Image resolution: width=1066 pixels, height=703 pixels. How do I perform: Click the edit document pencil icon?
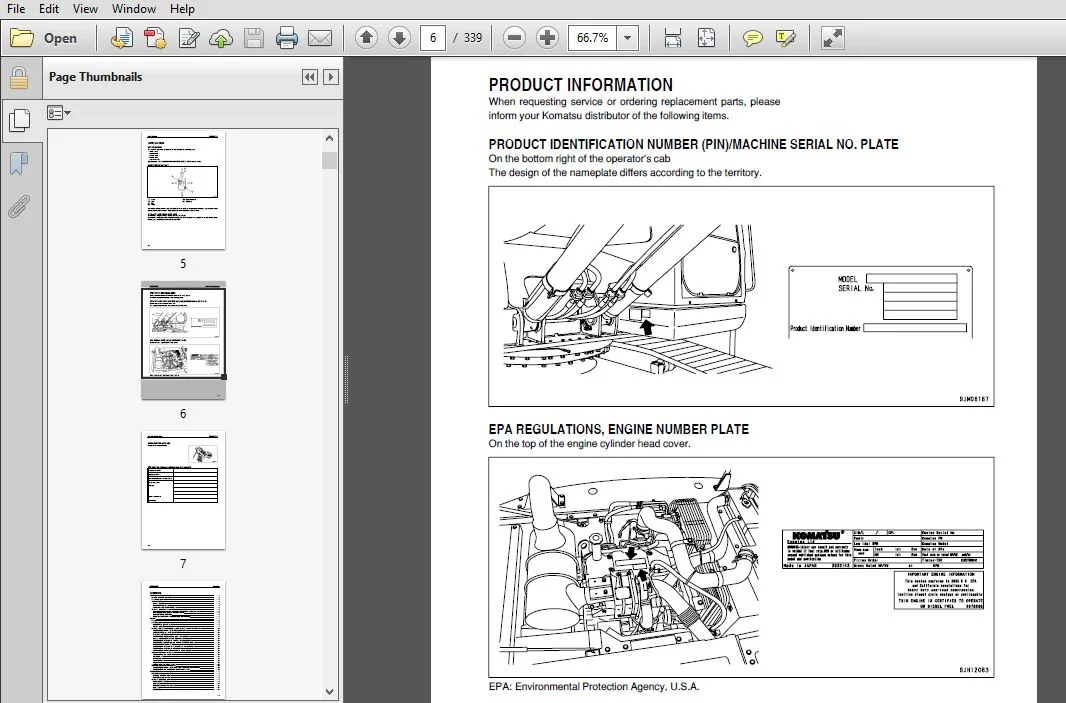click(188, 38)
